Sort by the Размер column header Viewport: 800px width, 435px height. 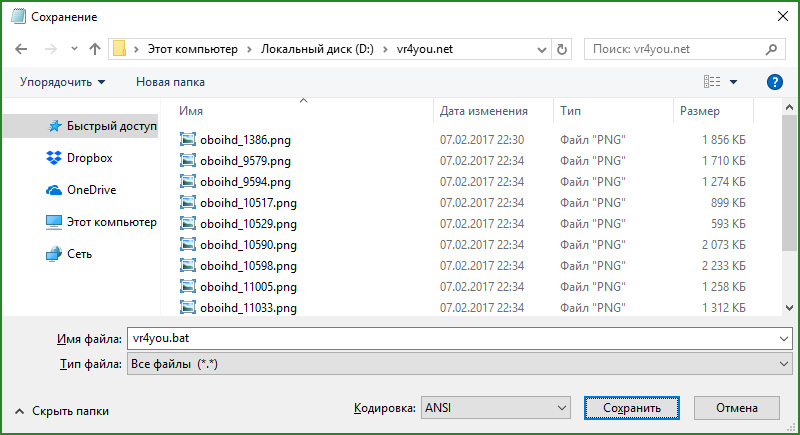699,111
